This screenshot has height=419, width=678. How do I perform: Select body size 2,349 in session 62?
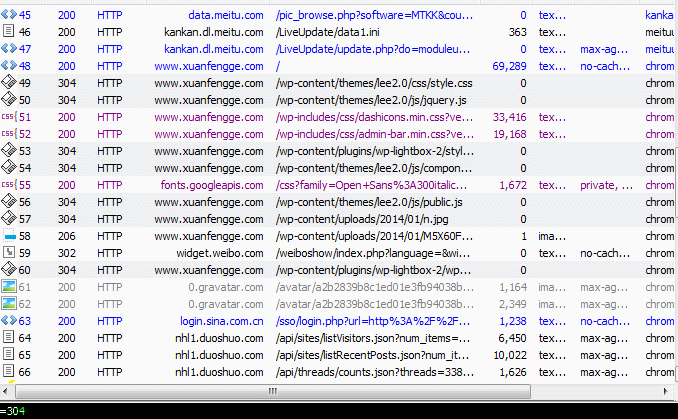[513, 304]
